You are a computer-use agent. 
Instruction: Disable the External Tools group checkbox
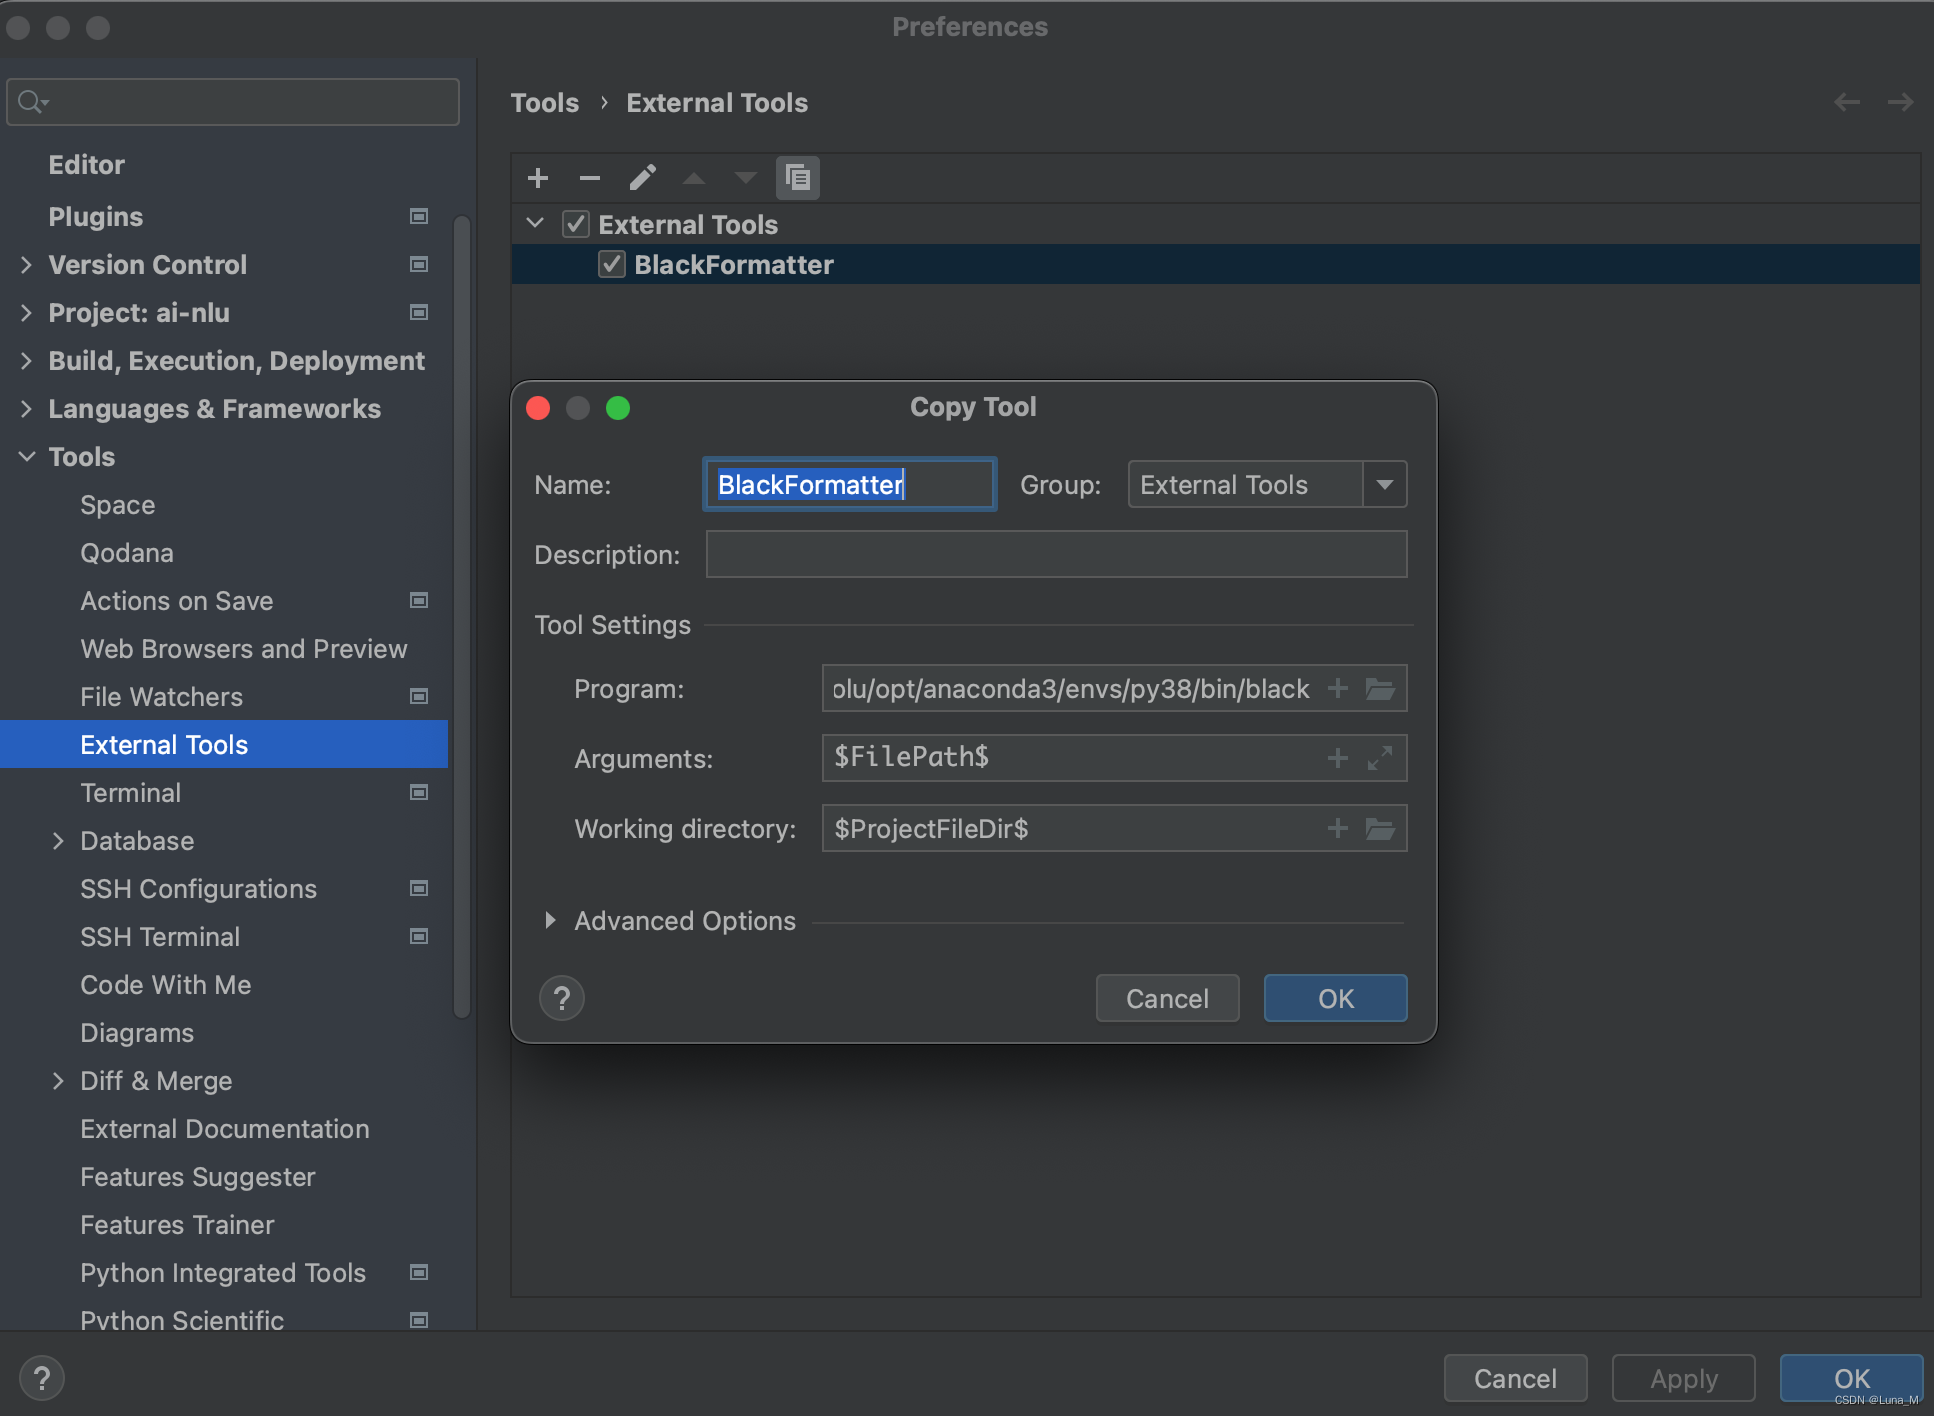(x=575, y=224)
